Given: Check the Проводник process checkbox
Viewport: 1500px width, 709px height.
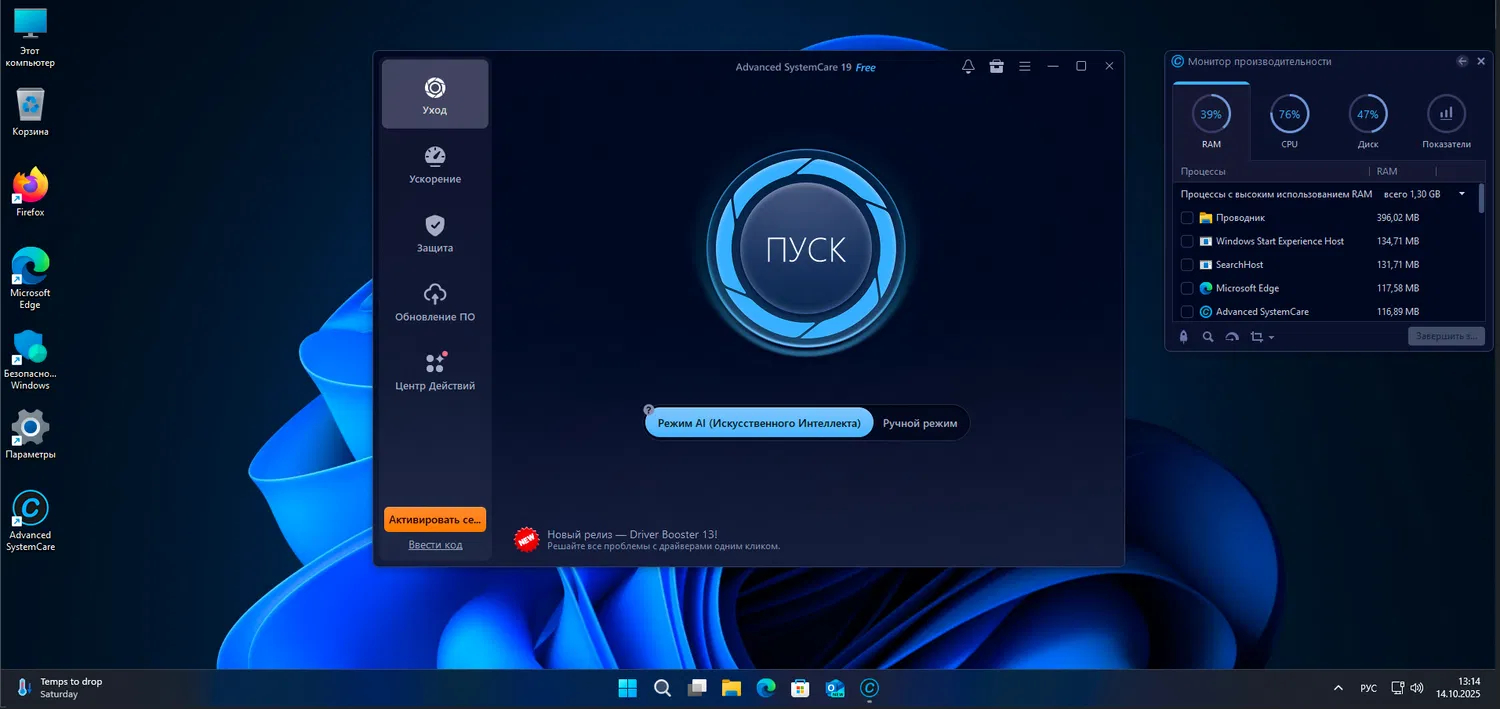Looking at the screenshot, I should pyautogui.click(x=1187, y=218).
